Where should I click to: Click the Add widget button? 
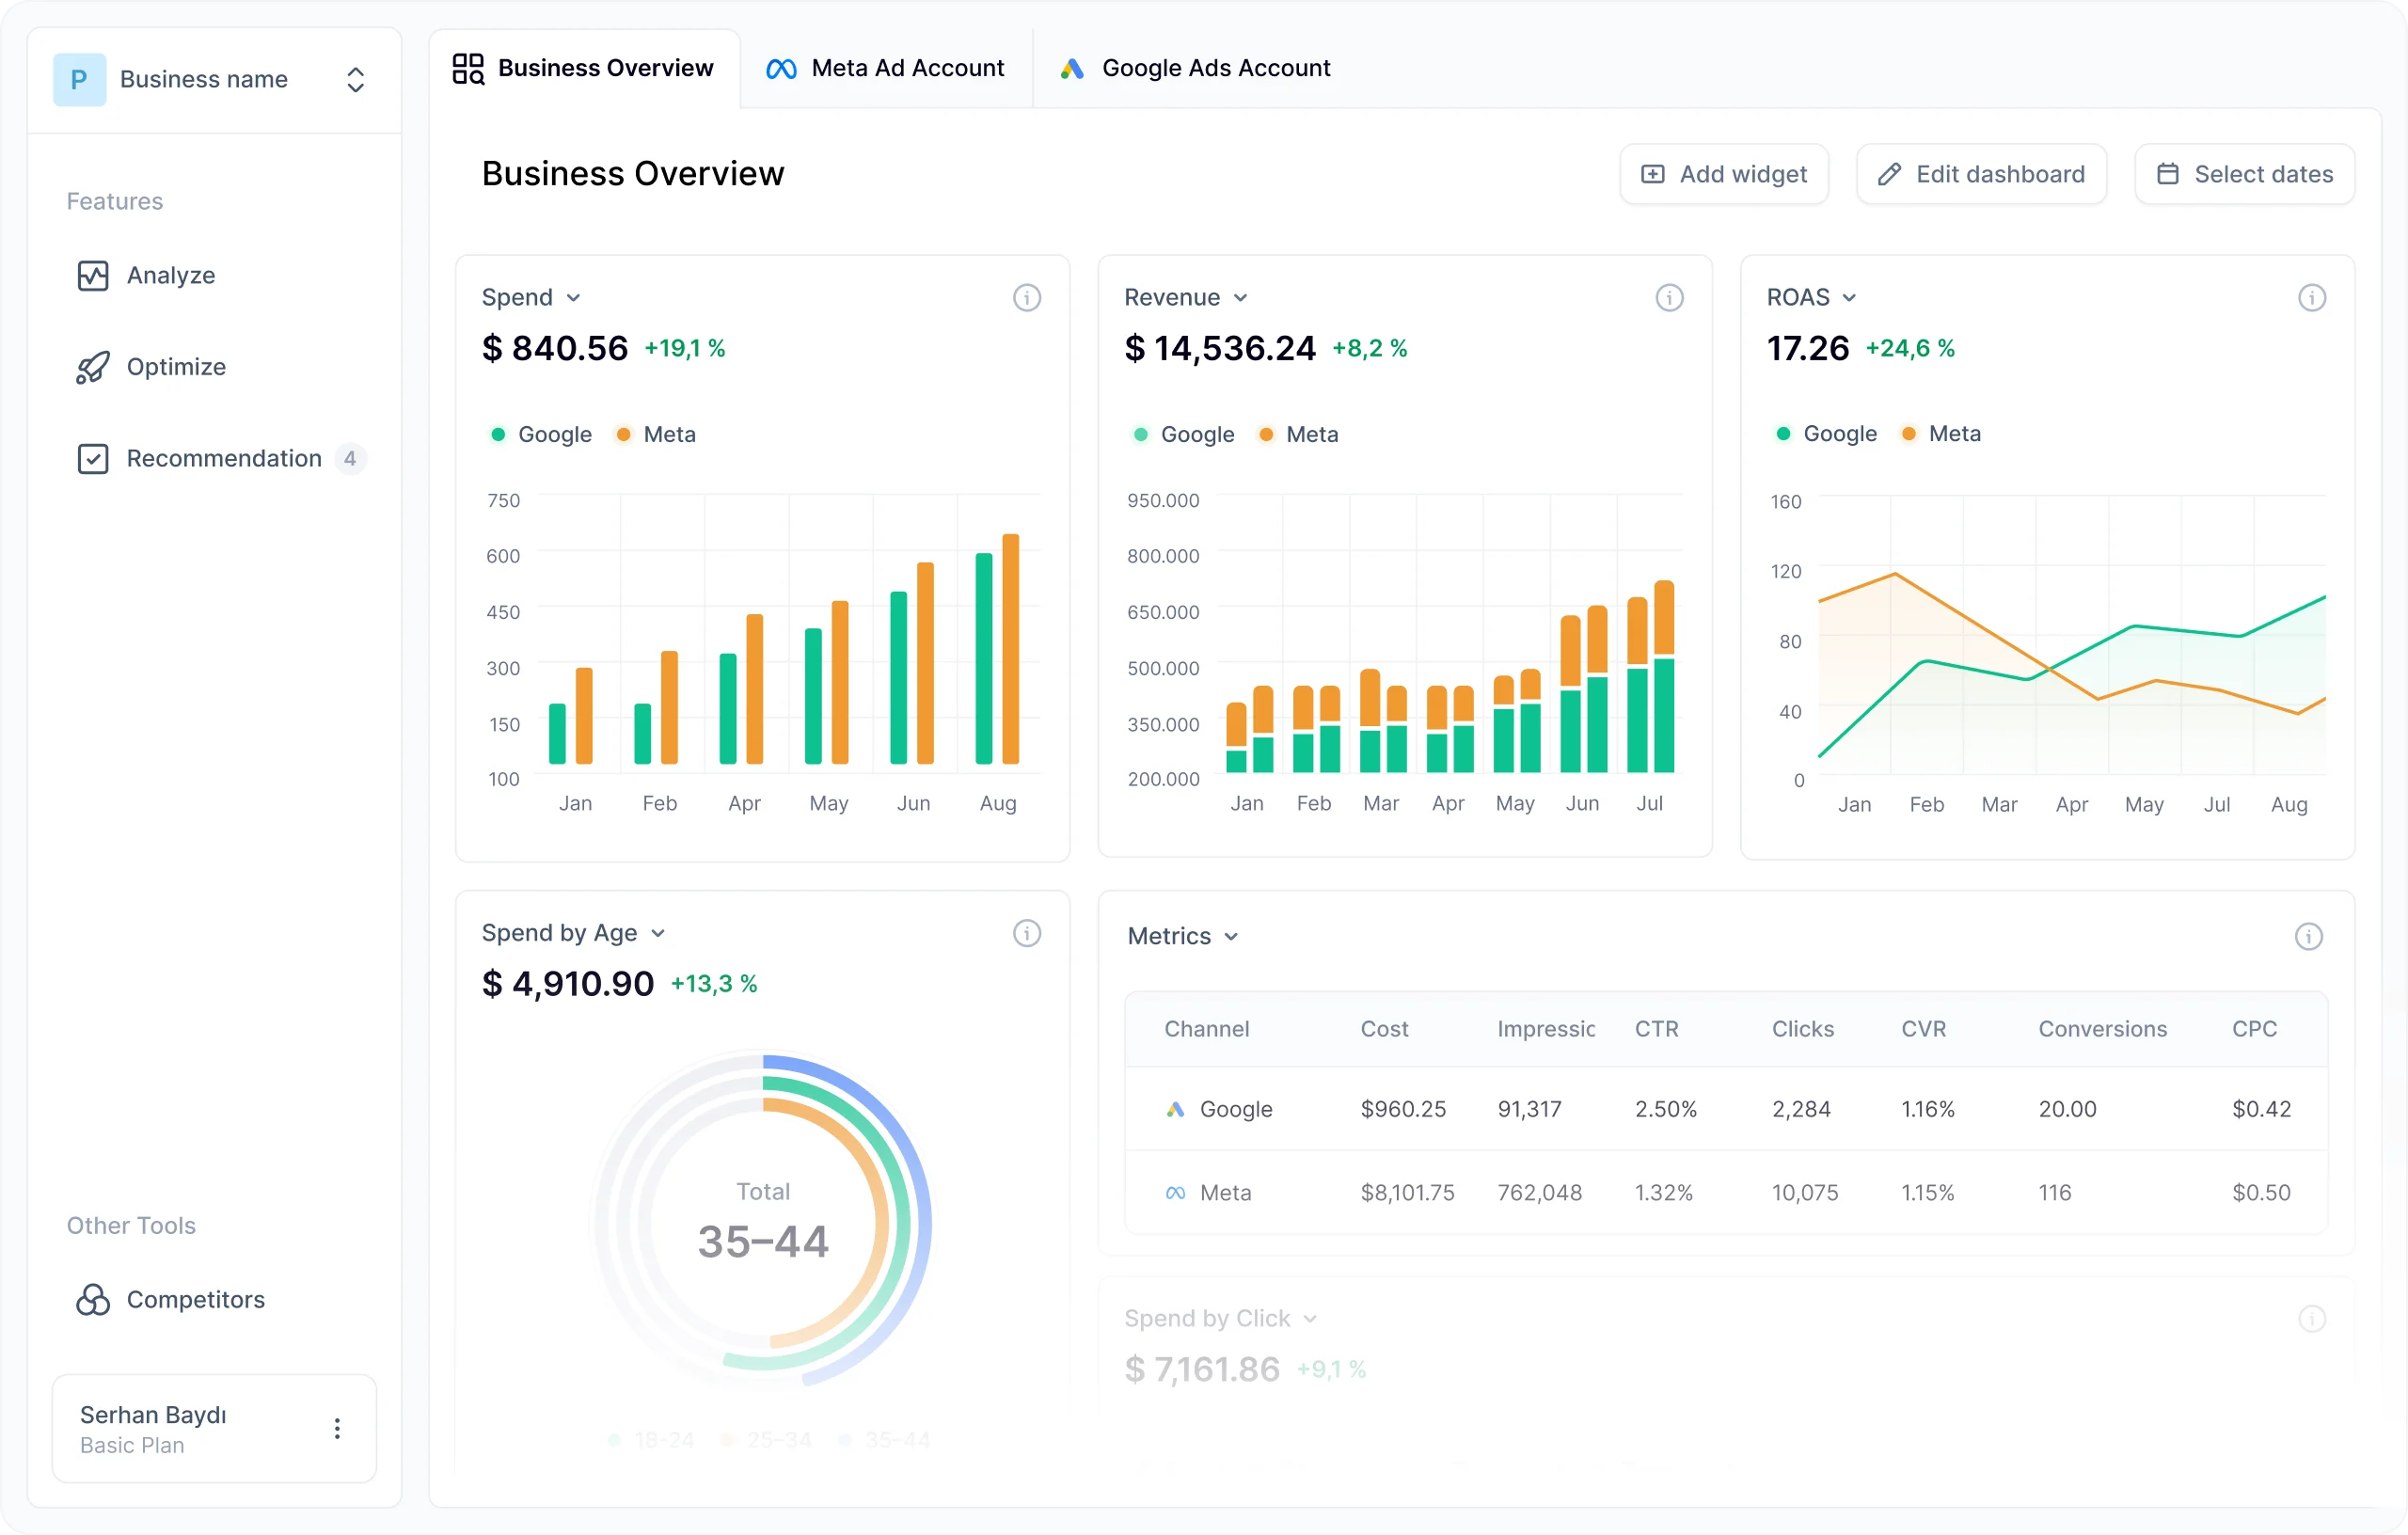tap(1725, 172)
